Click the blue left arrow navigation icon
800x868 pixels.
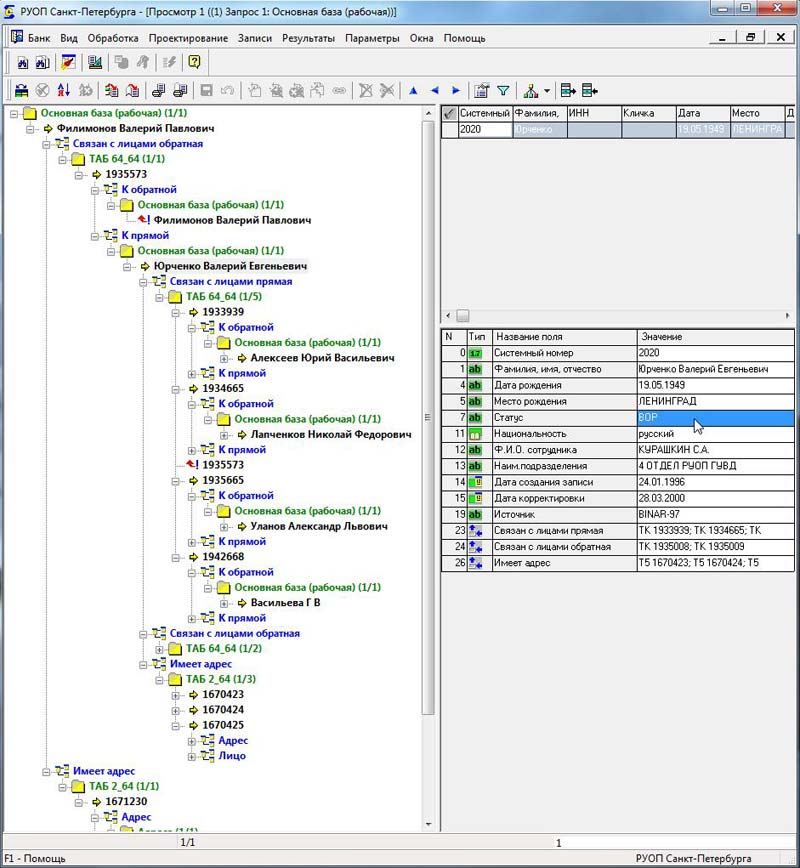pyautogui.click(x=434, y=90)
